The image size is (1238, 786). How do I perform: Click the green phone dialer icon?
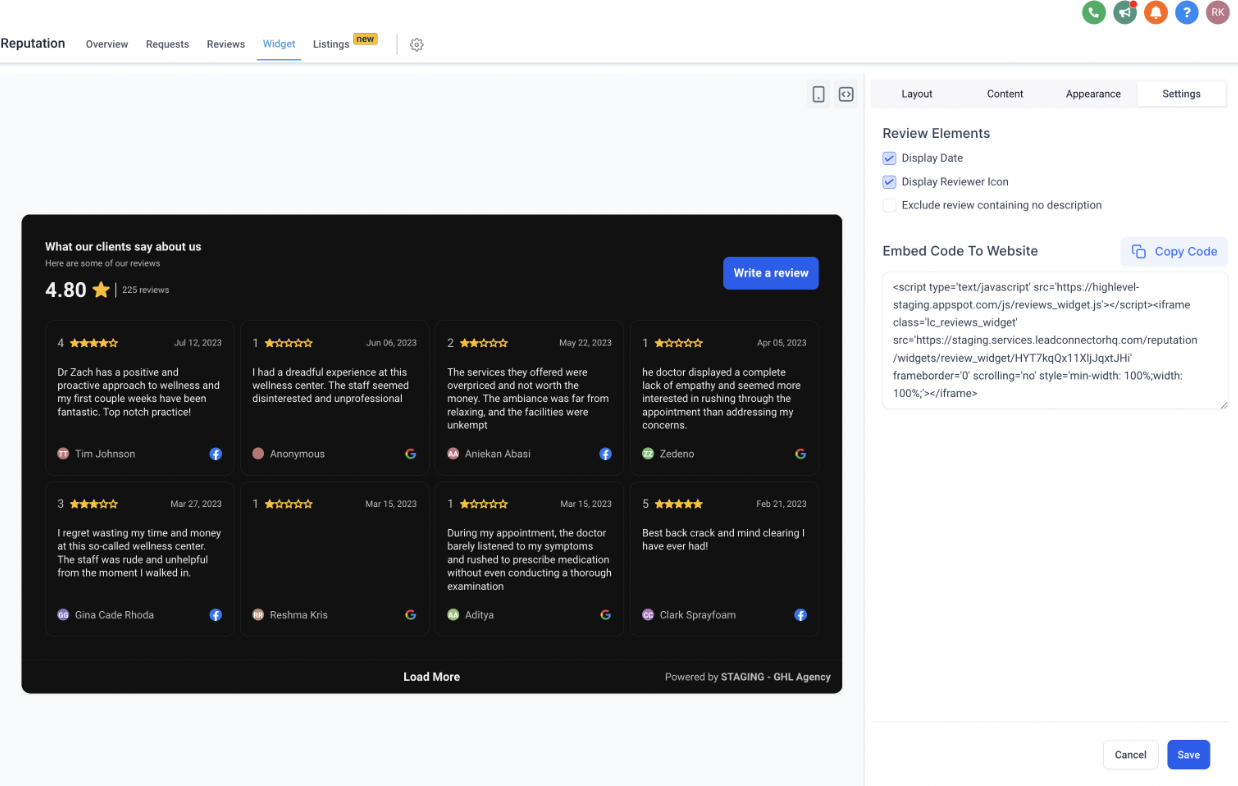pyautogui.click(x=1094, y=13)
